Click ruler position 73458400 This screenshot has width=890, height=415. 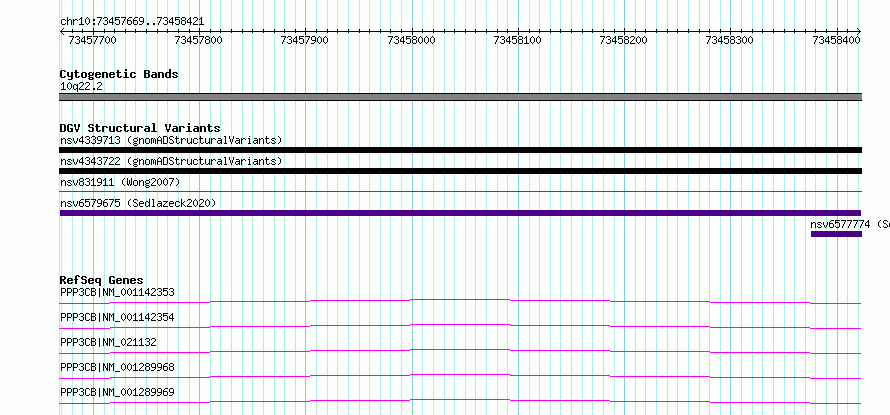tap(836, 40)
